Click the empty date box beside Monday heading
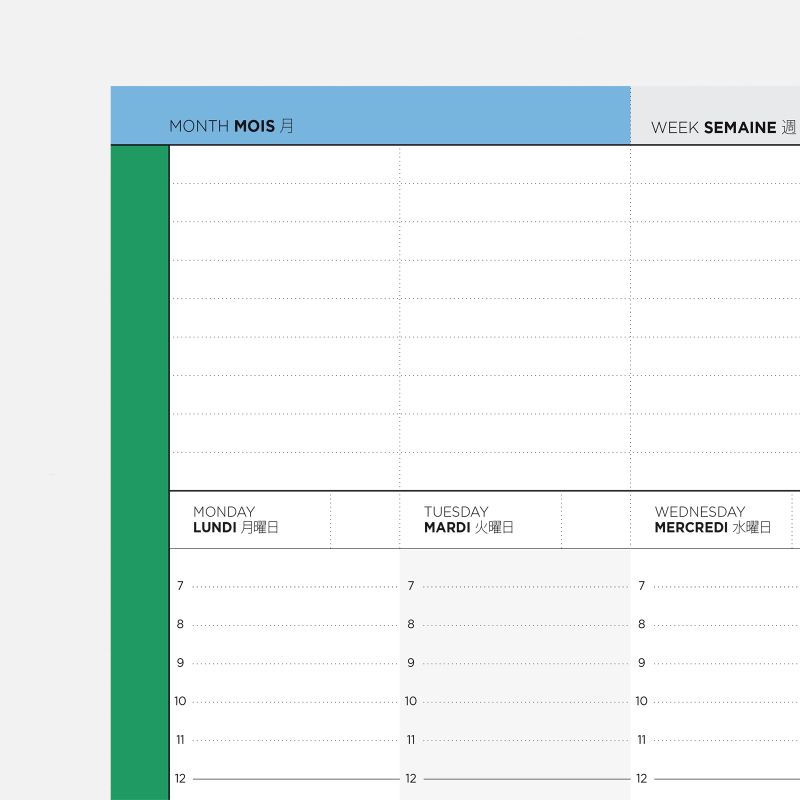The height and width of the screenshot is (800, 800). tap(364, 520)
